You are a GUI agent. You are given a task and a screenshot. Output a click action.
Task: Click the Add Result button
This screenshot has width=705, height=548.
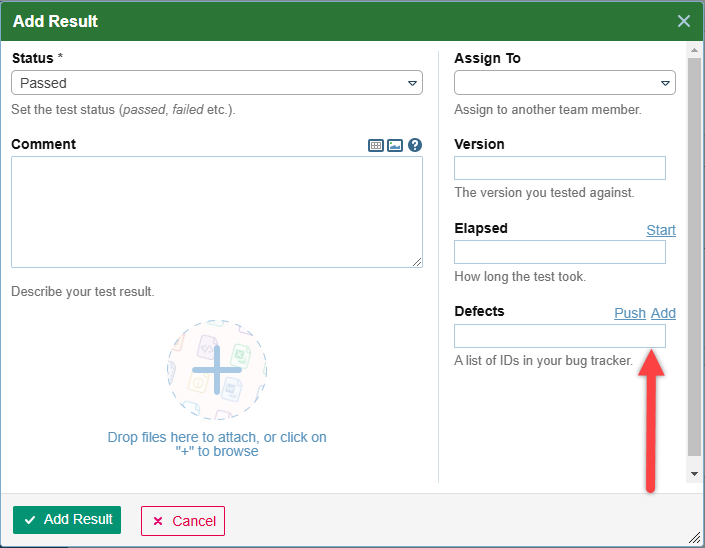click(67, 520)
